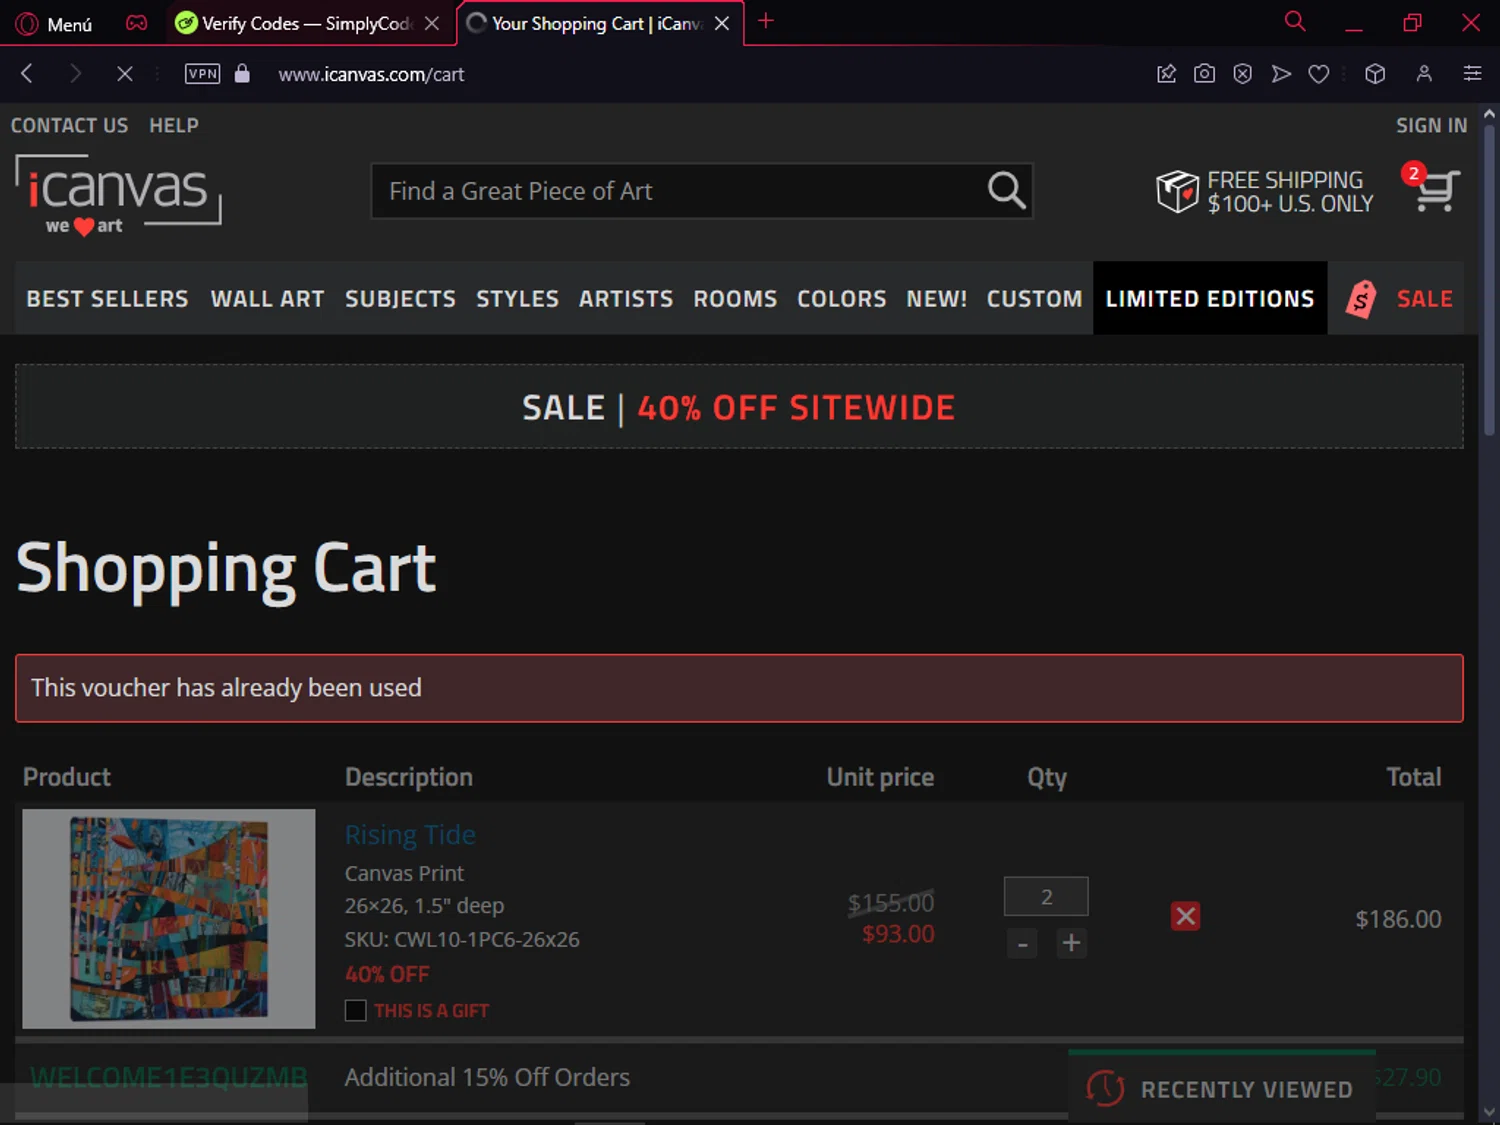
Task: Click the Additional 15% Off Orders text
Action: pyautogui.click(x=487, y=1077)
